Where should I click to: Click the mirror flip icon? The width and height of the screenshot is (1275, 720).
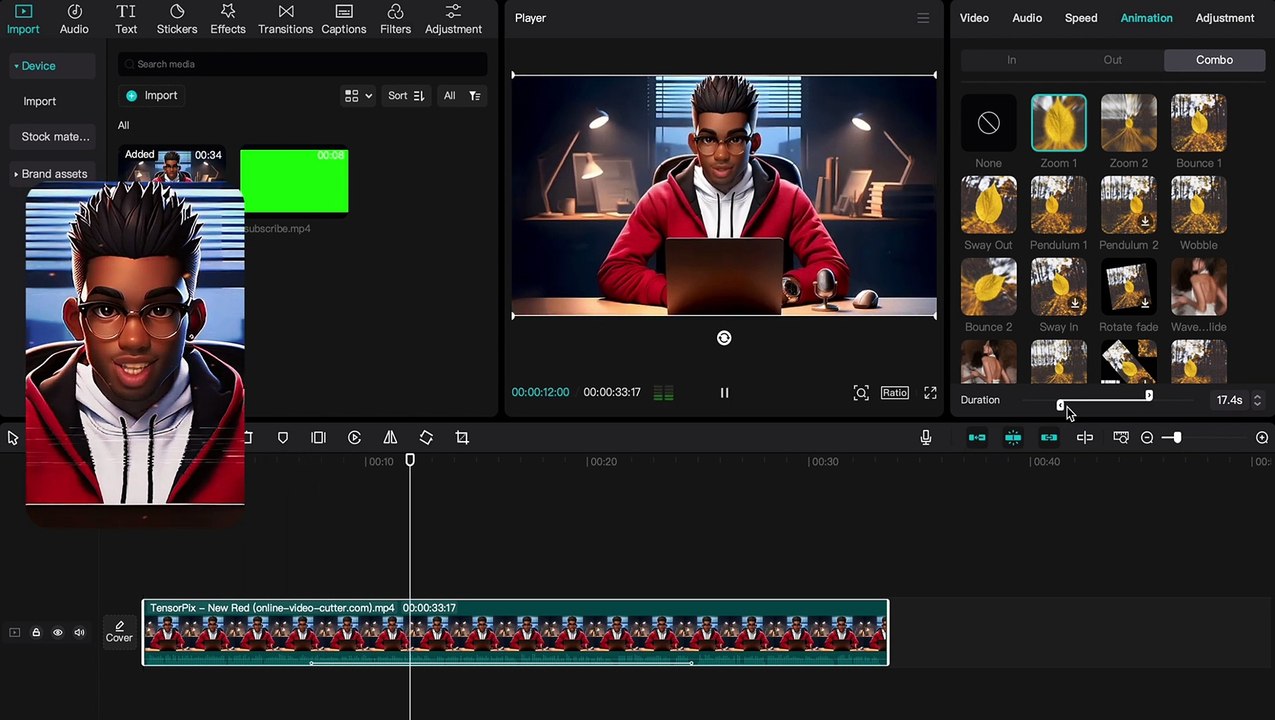pos(391,438)
